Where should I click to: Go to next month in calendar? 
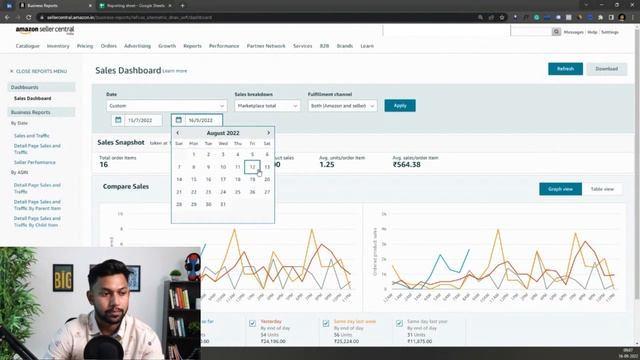[x=268, y=133]
